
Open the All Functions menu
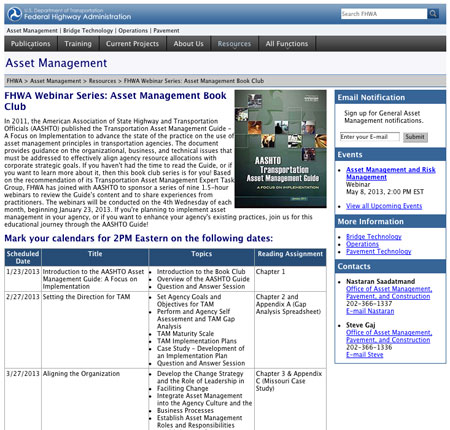pos(287,44)
